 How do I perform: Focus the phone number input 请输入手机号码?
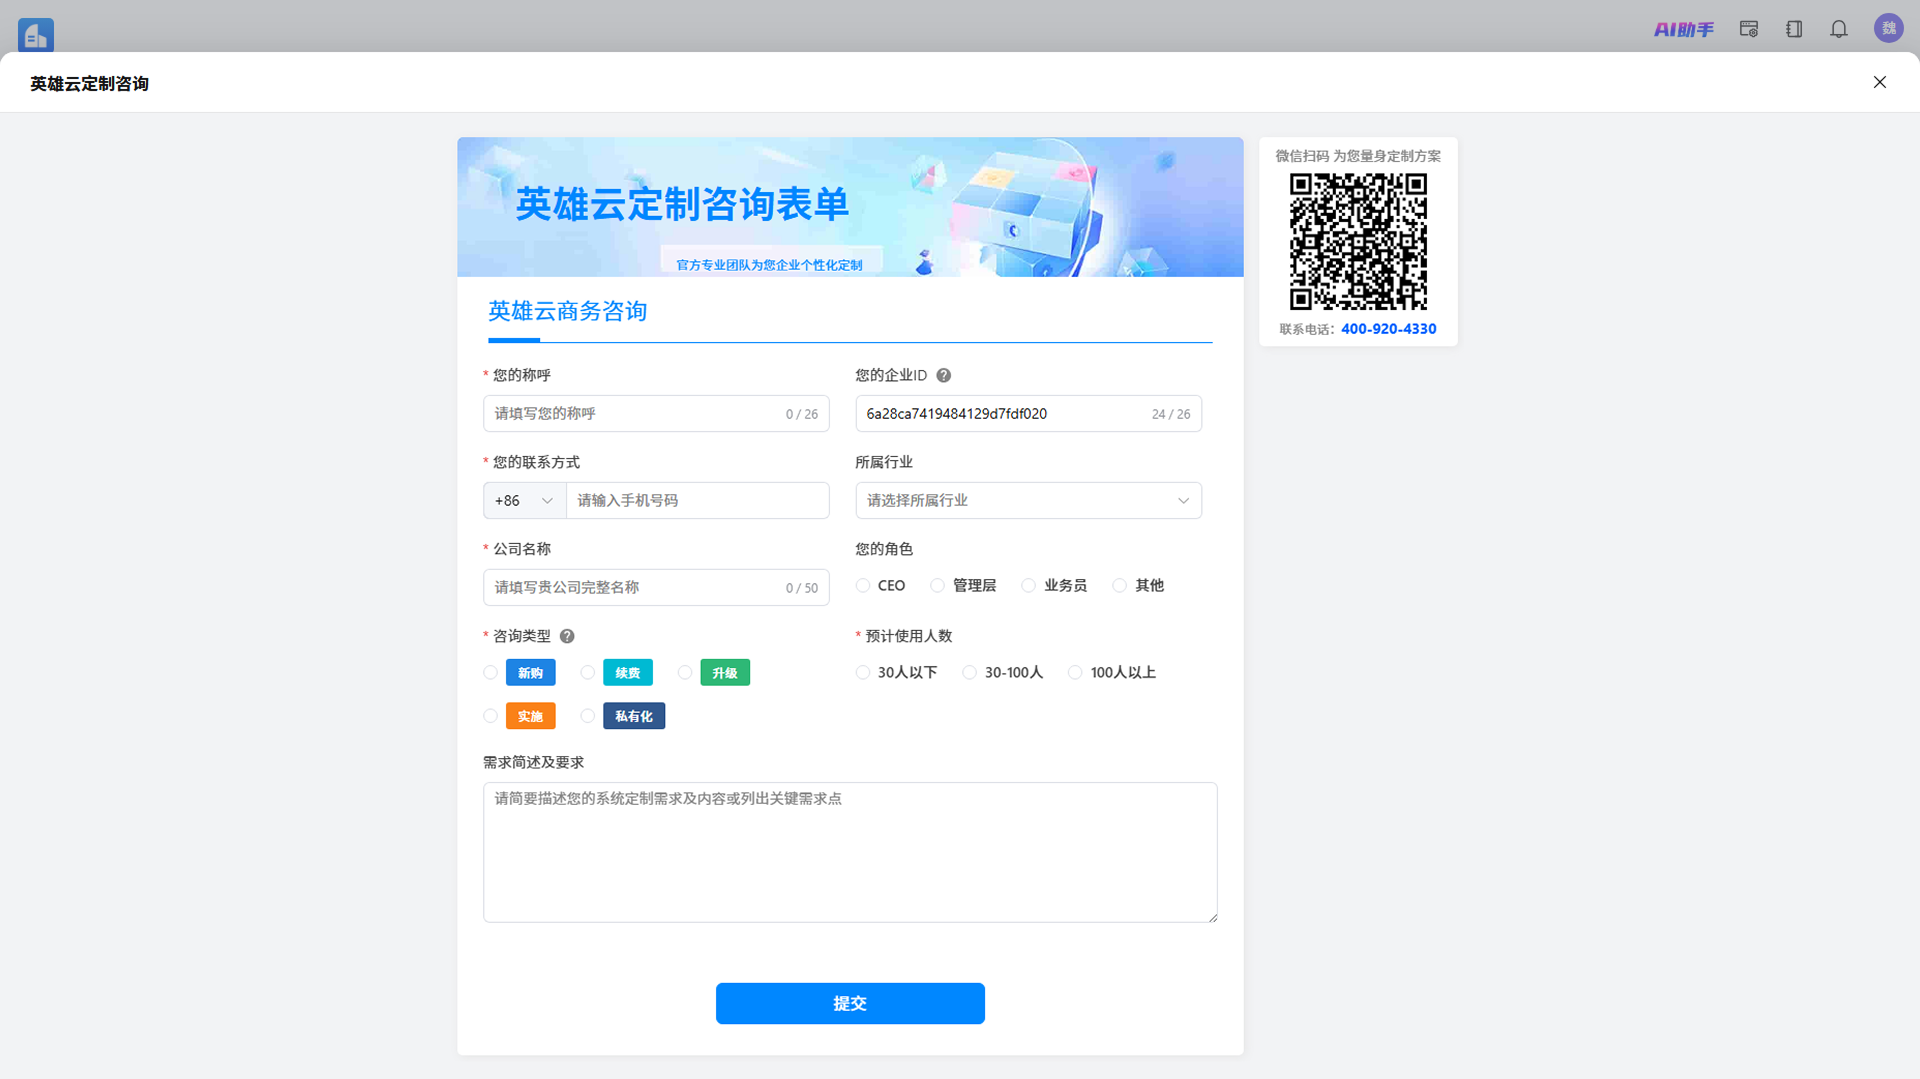pos(698,500)
